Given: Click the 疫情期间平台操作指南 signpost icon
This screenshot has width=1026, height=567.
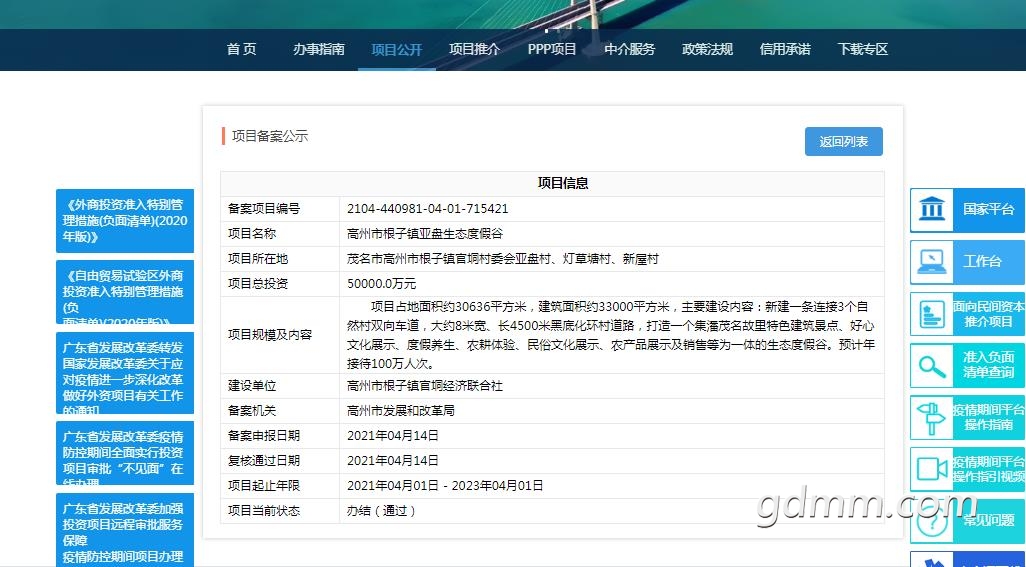Looking at the screenshot, I should coord(932,418).
